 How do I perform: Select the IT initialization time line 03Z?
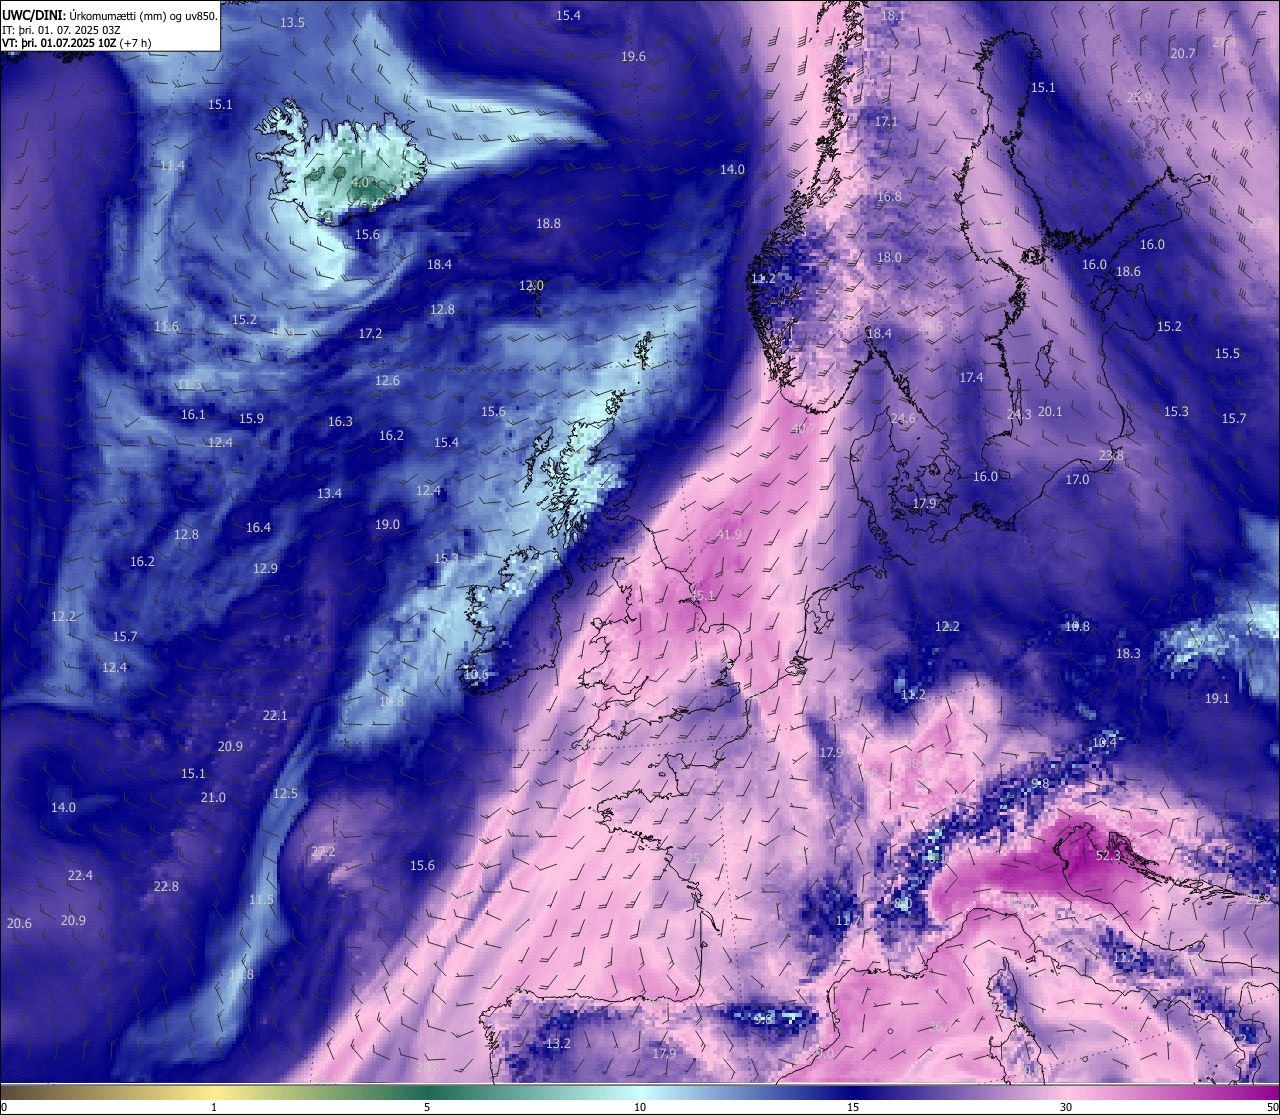point(62,29)
